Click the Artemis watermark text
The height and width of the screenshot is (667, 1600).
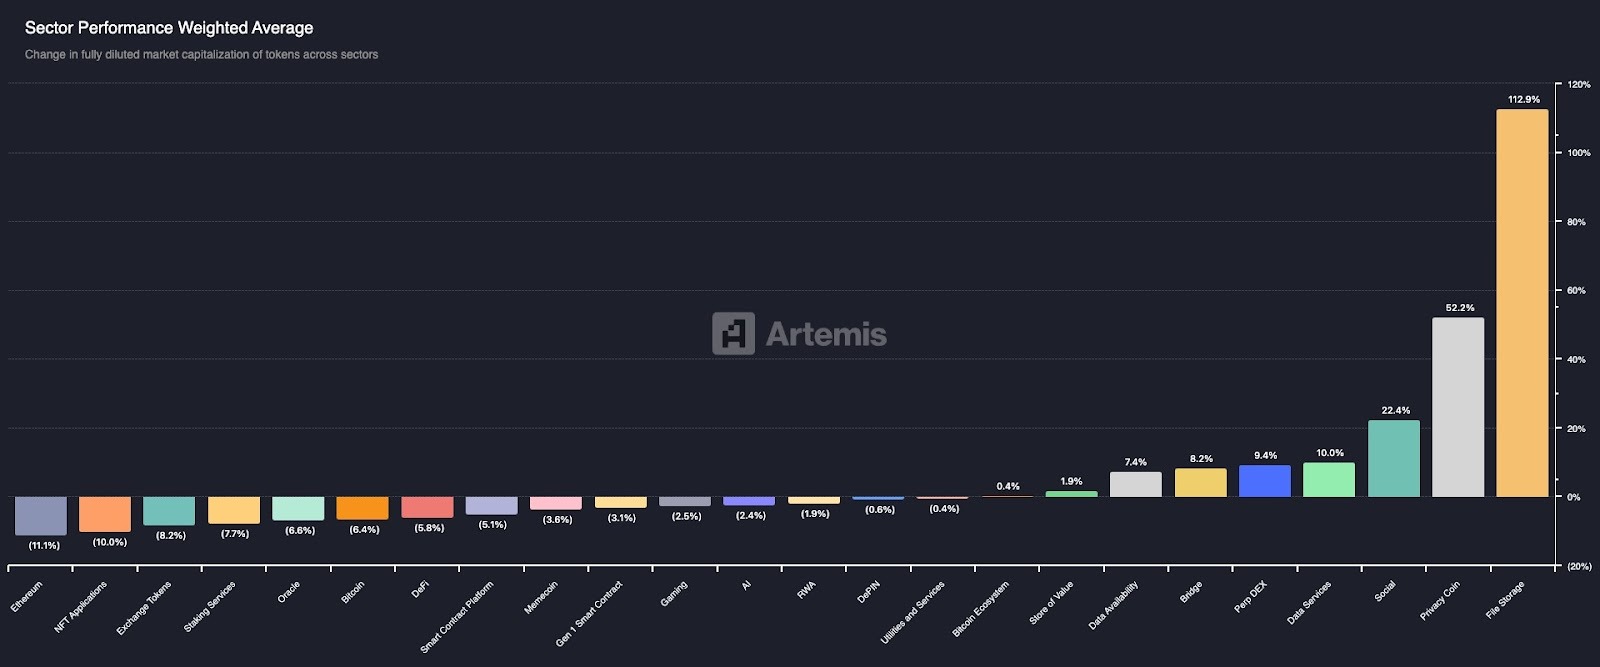(x=826, y=334)
